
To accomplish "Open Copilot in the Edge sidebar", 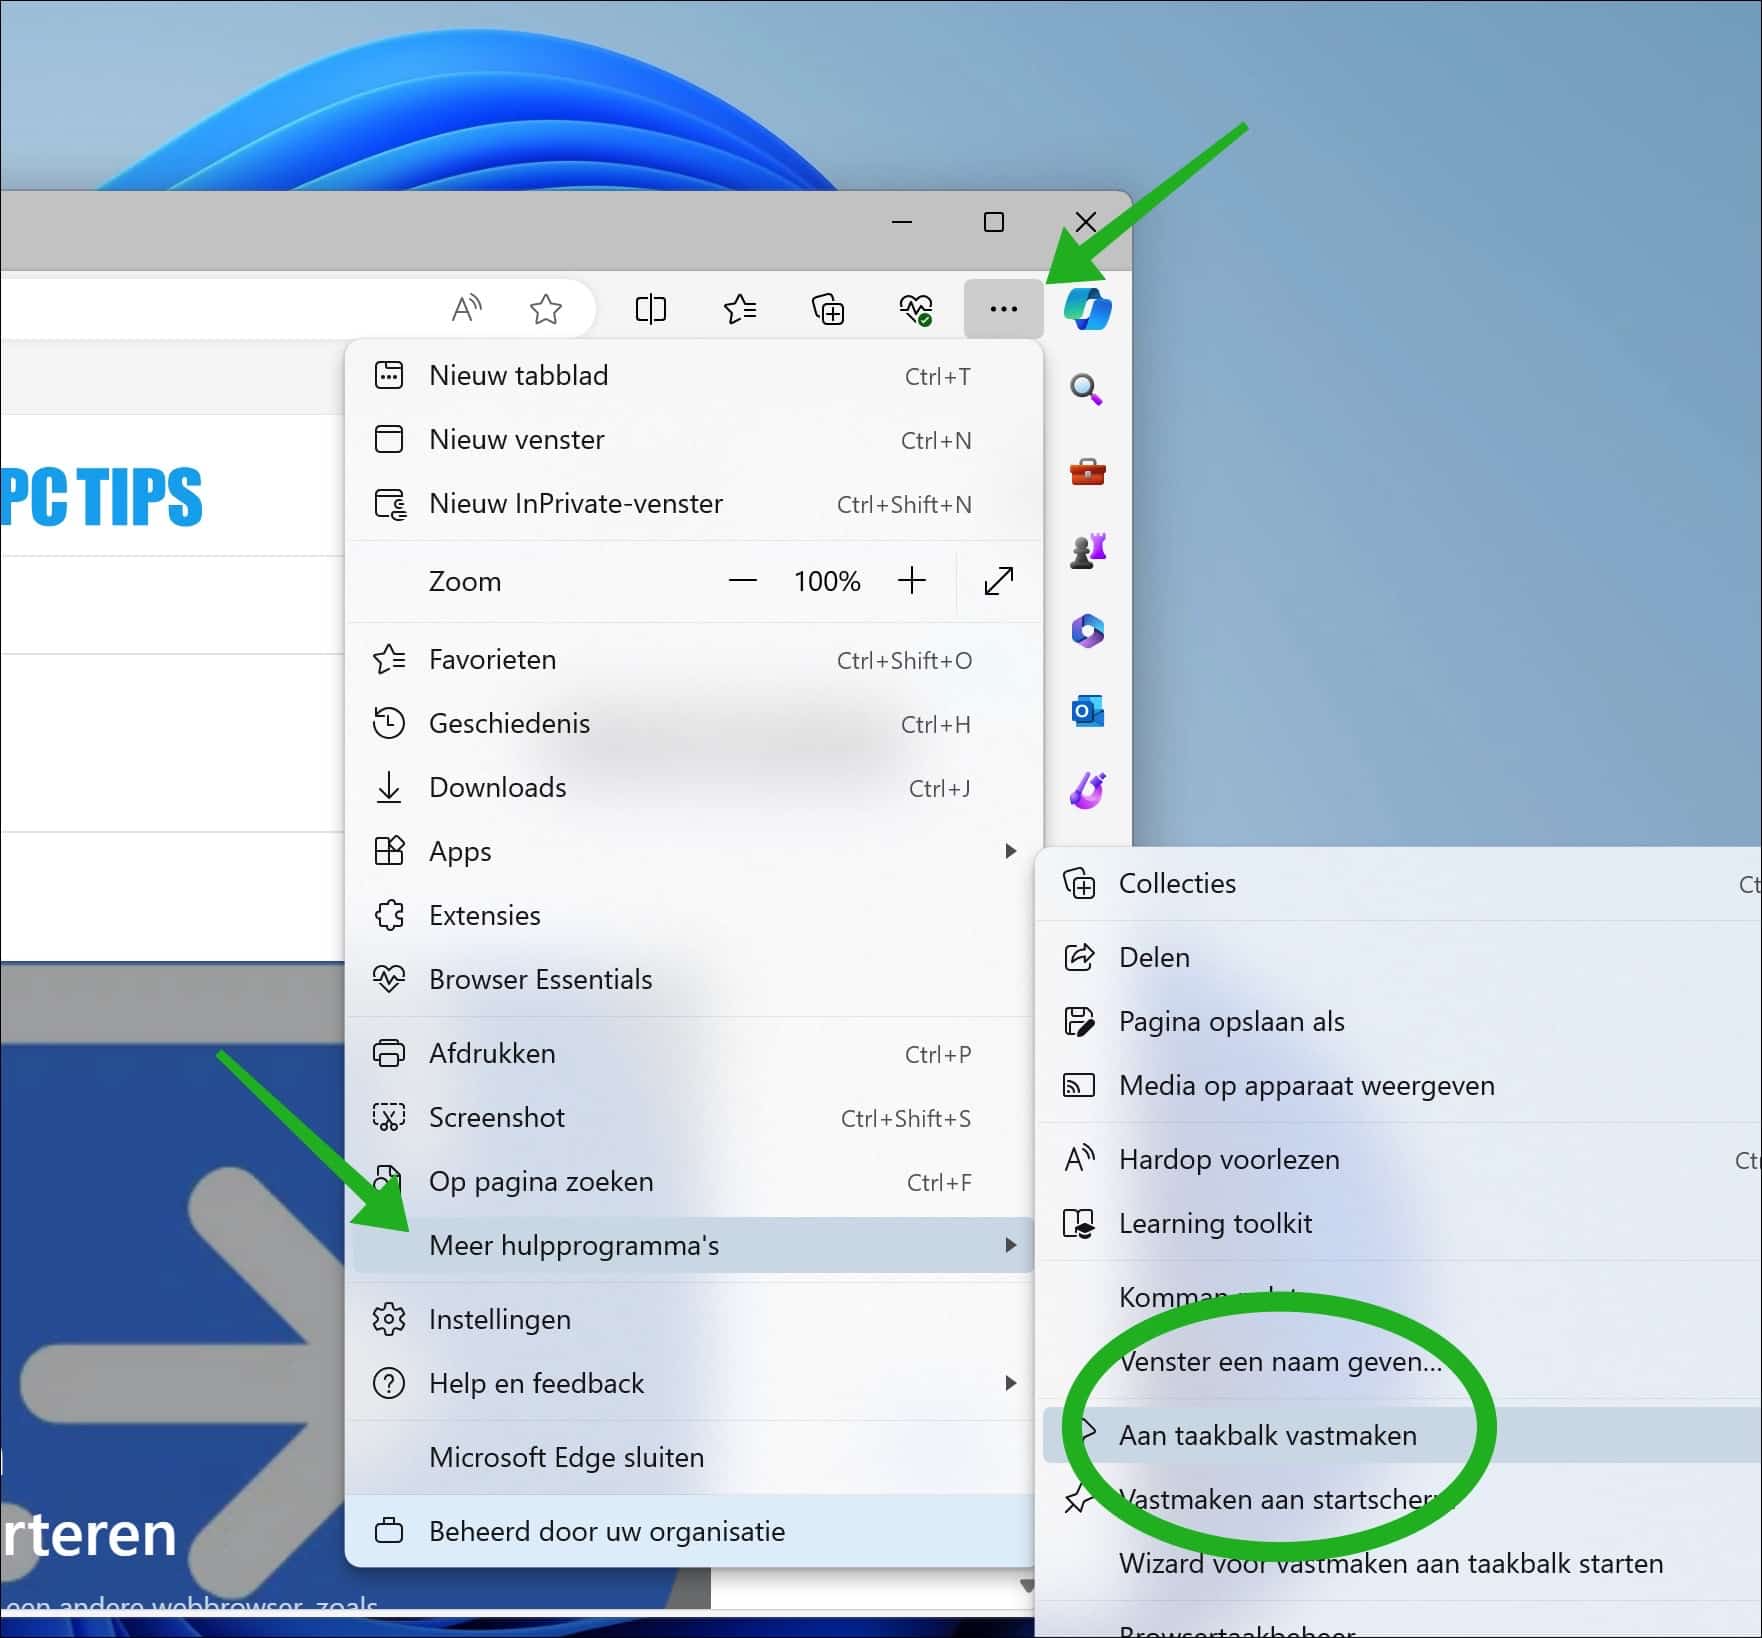I will click(x=1087, y=309).
